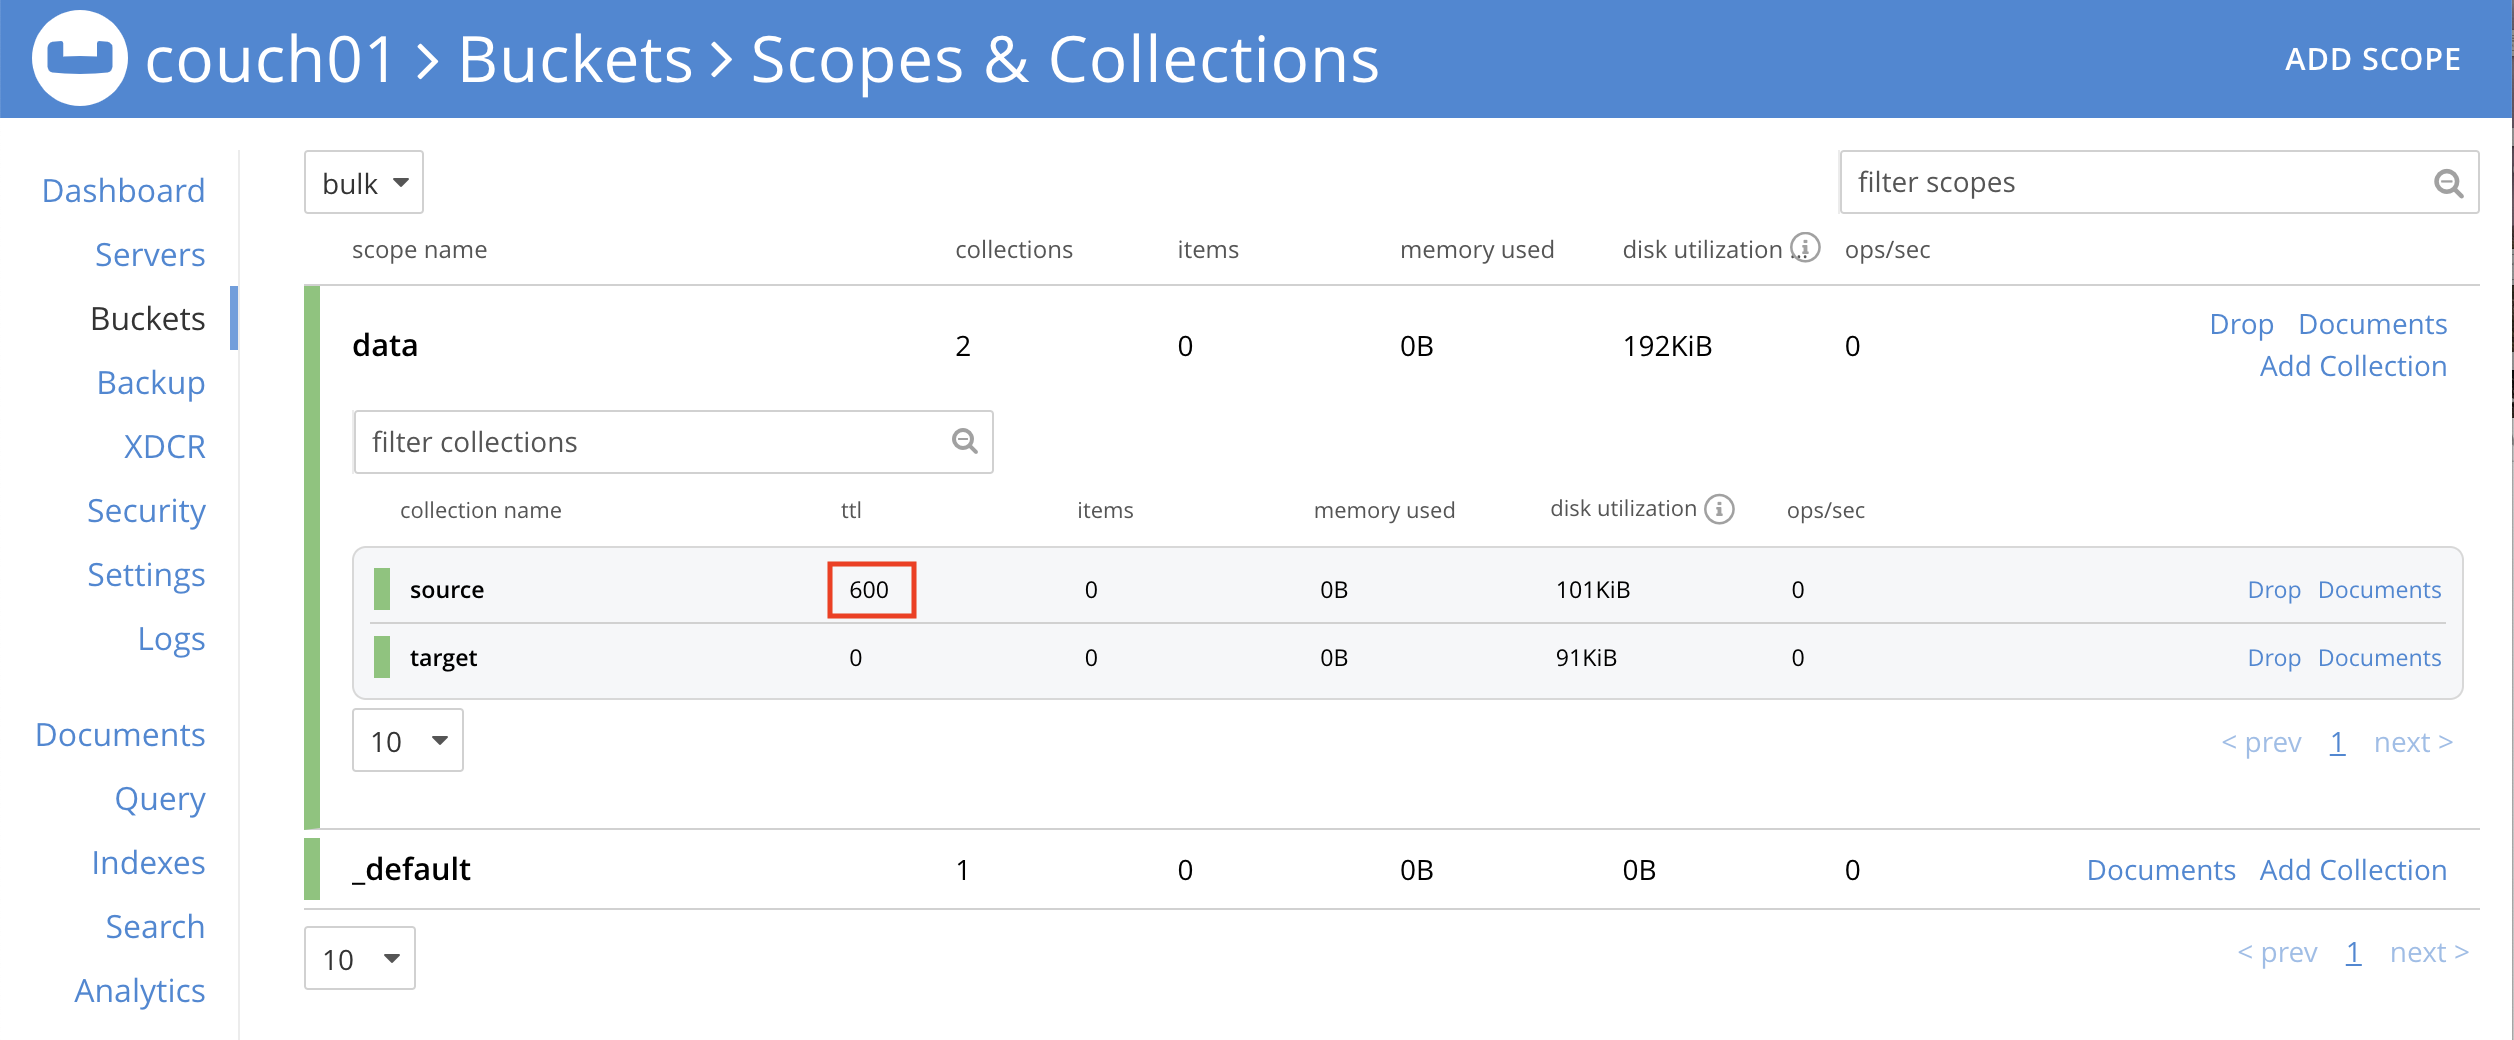This screenshot has width=2514, height=1040.
Task: Open the bottom page size dropdown for scopes
Action: (x=358, y=957)
